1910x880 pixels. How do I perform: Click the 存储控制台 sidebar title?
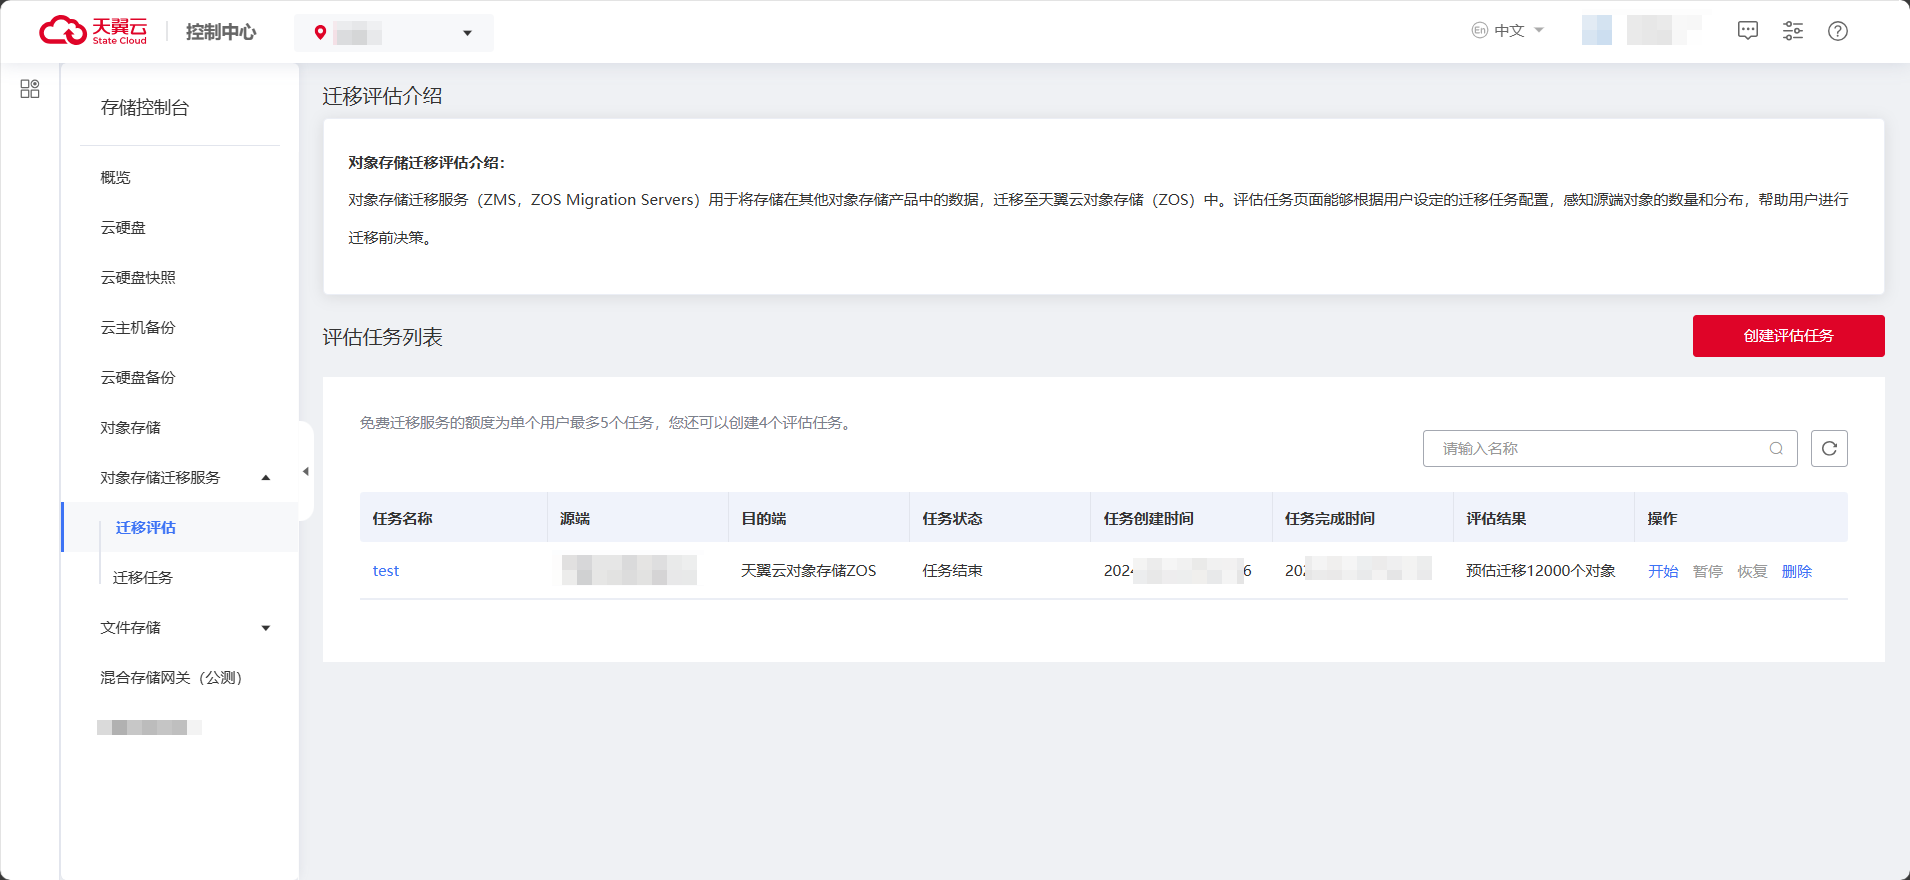(144, 107)
